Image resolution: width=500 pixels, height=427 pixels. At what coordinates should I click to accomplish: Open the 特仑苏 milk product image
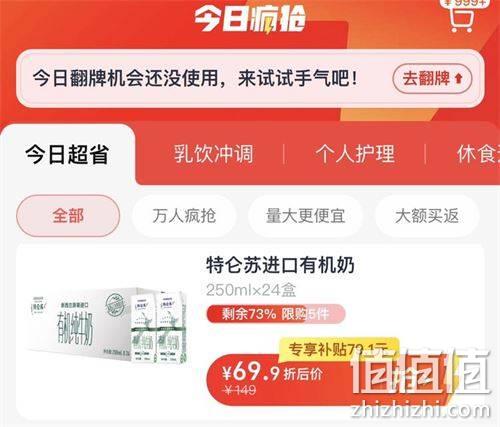click(x=107, y=325)
